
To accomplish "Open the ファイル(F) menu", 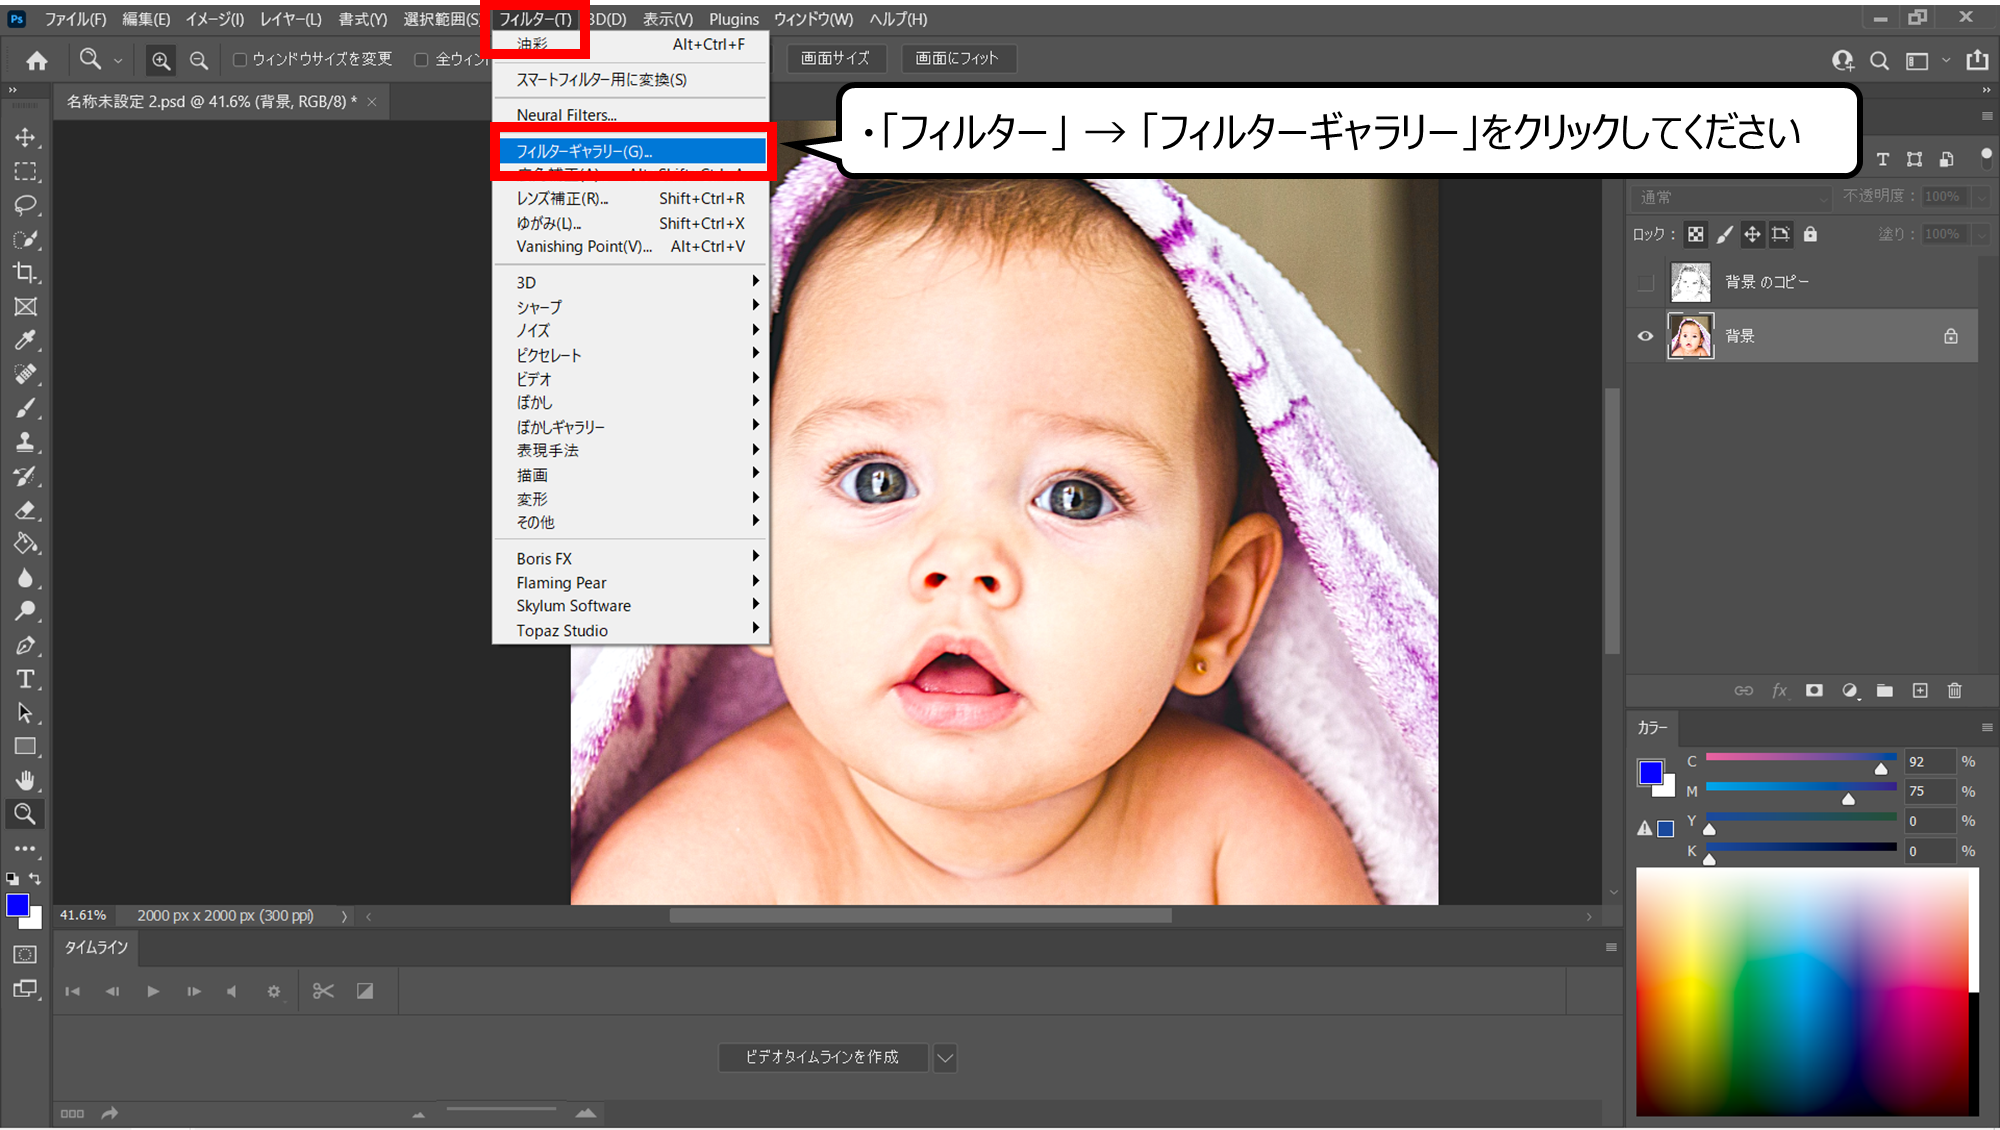I will tap(75, 19).
